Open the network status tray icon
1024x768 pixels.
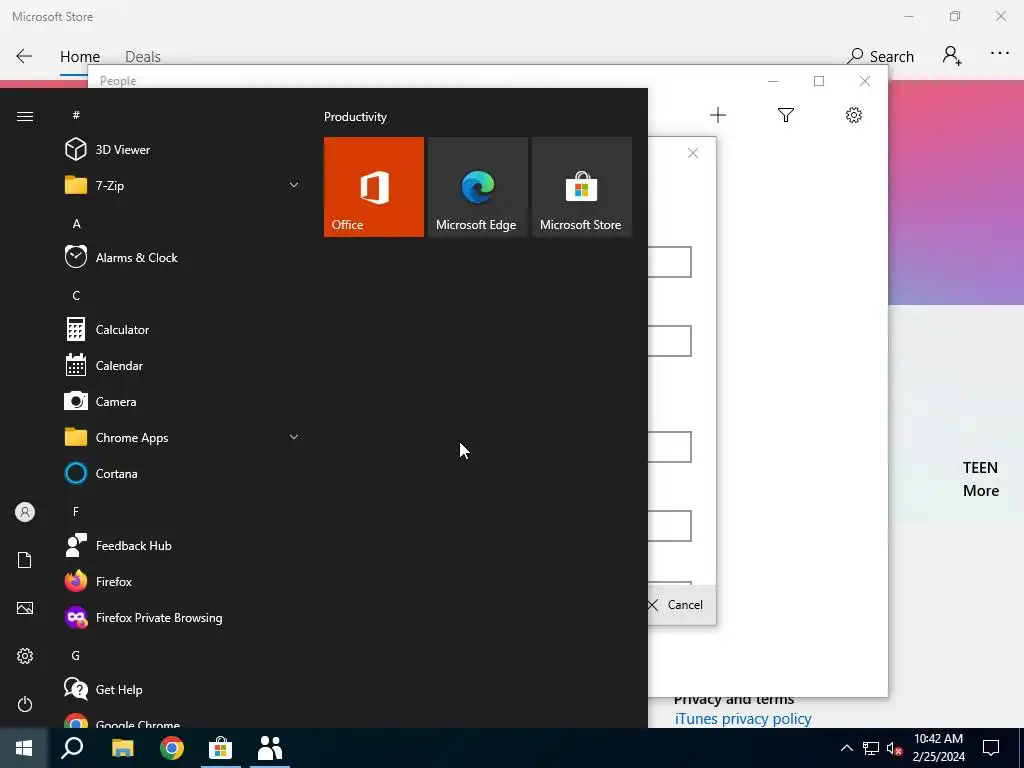(871, 748)
